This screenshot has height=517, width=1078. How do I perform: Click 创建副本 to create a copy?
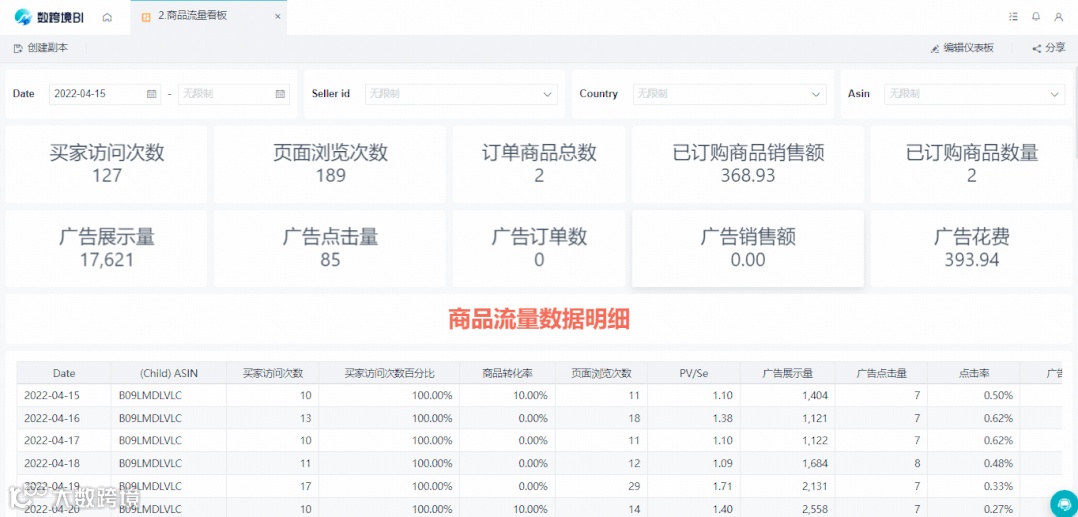click(x=41, y=48)
